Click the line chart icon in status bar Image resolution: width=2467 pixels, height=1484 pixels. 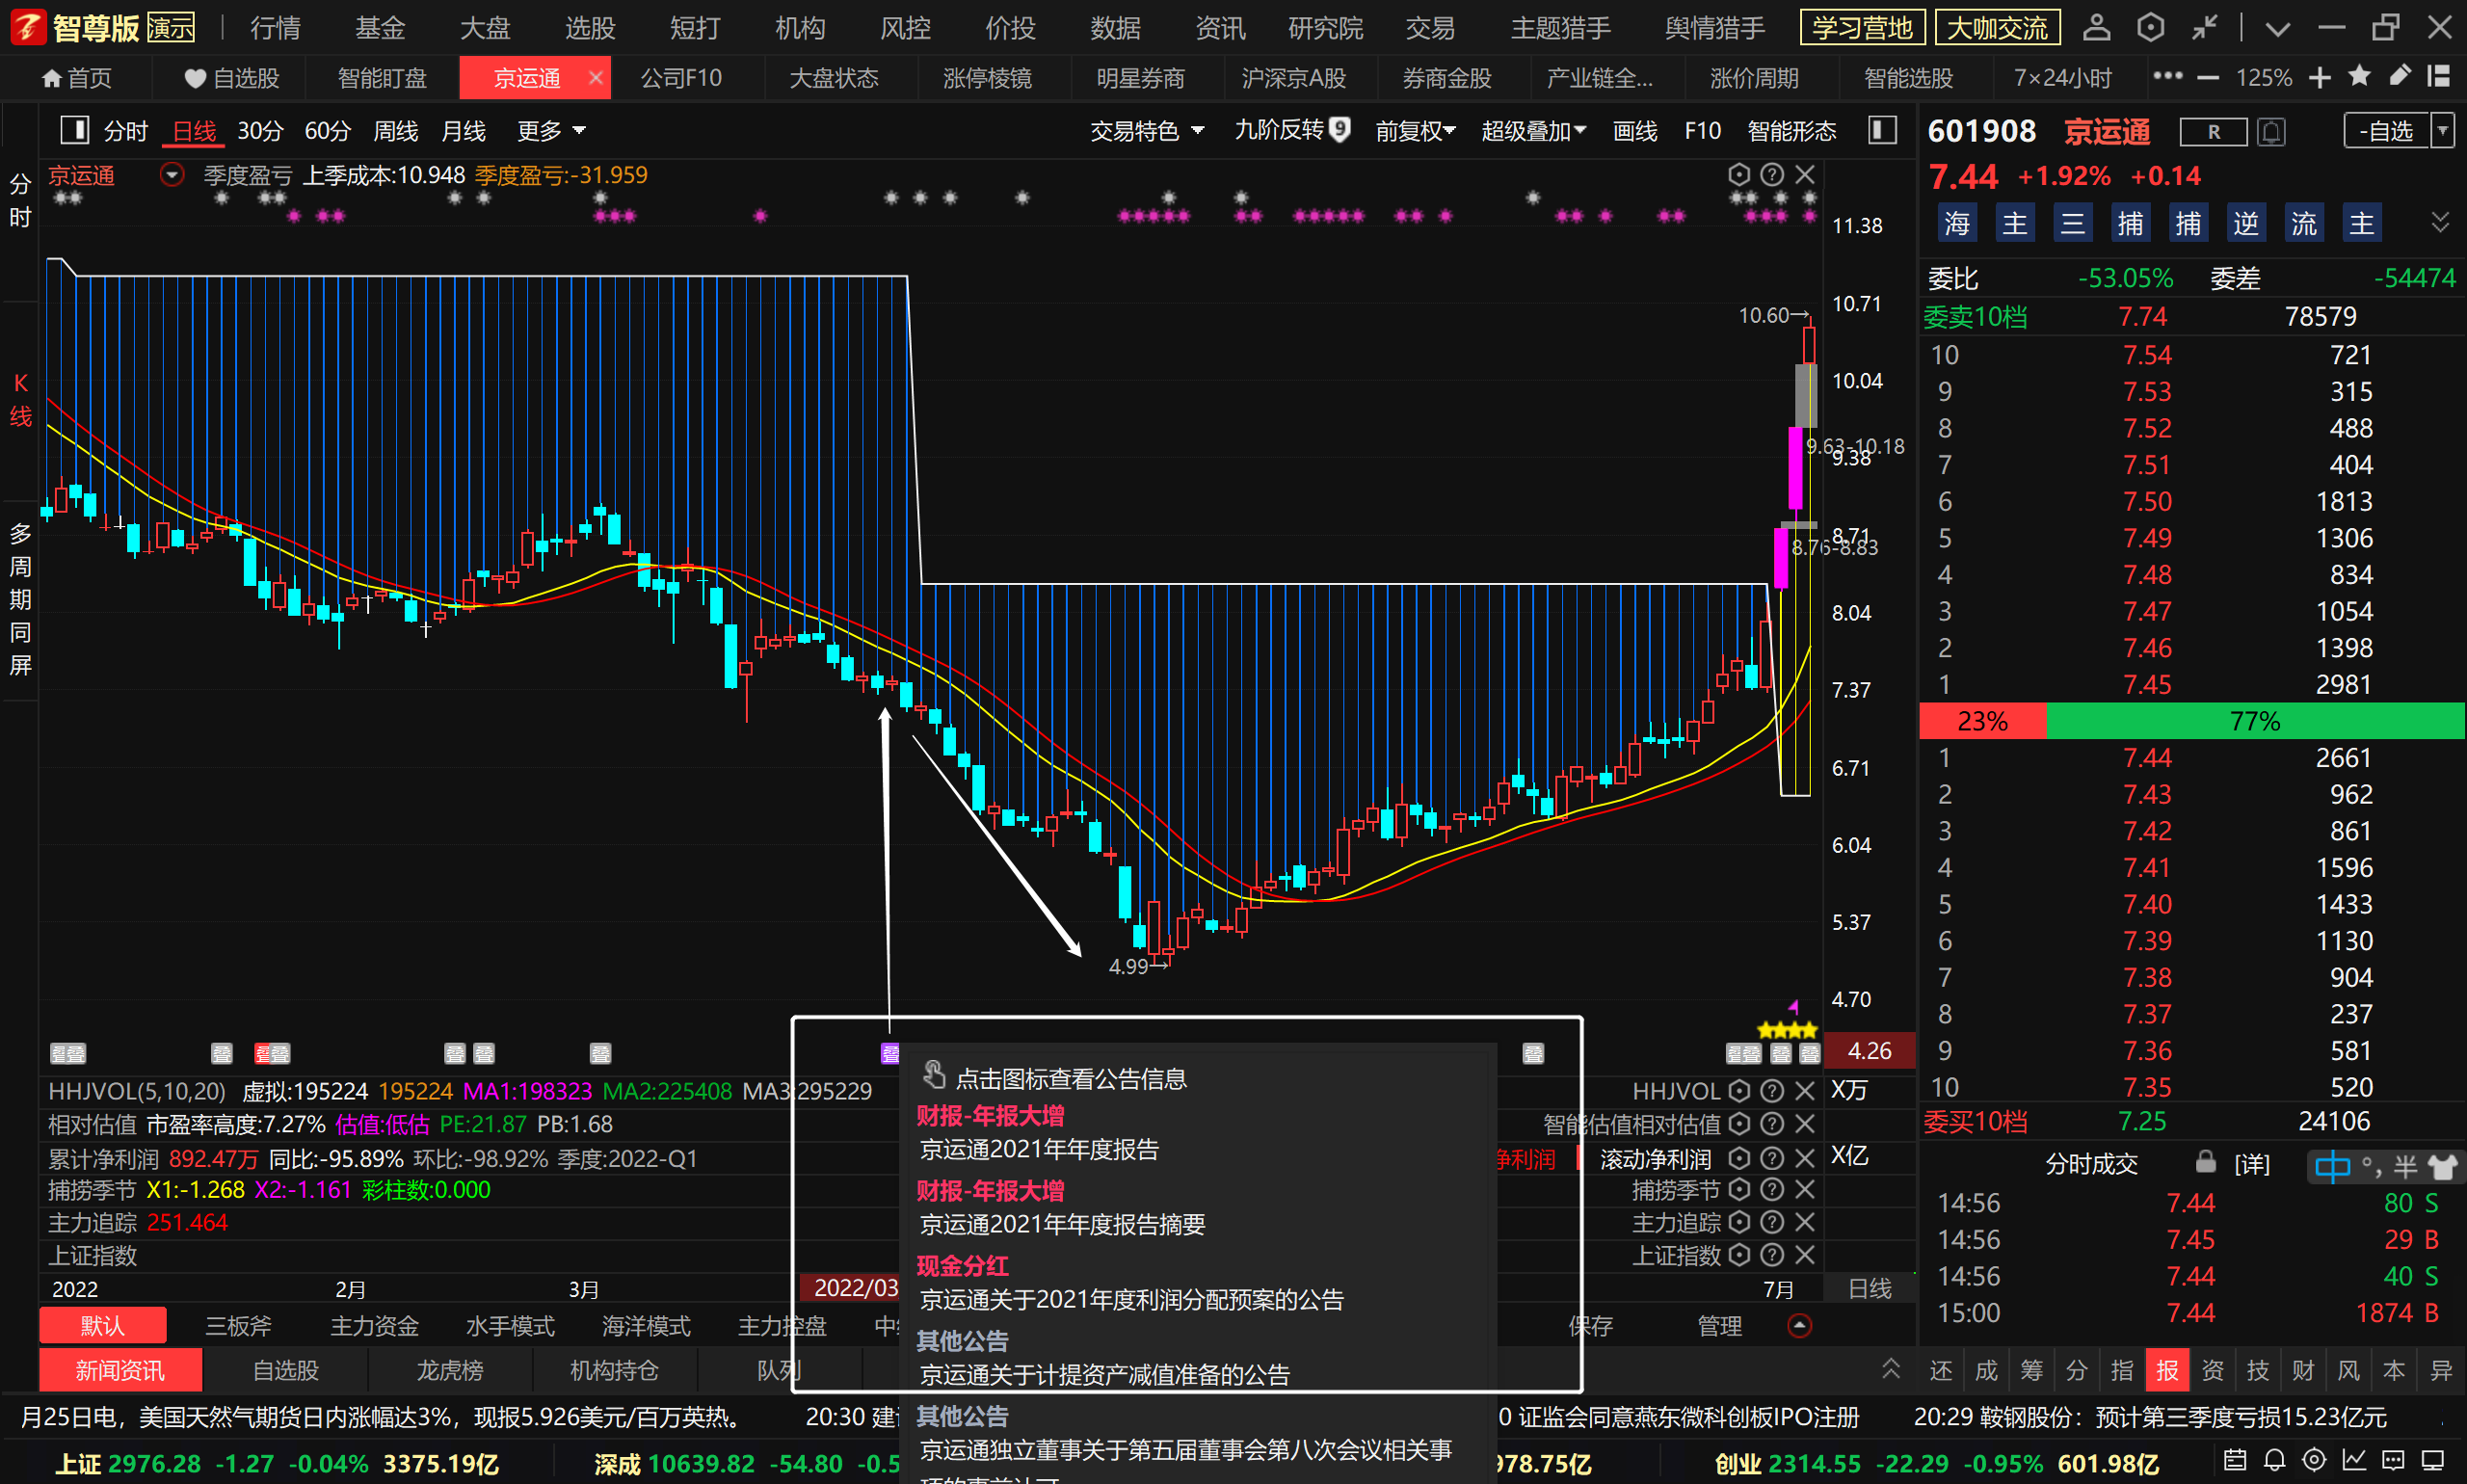2353,1461
